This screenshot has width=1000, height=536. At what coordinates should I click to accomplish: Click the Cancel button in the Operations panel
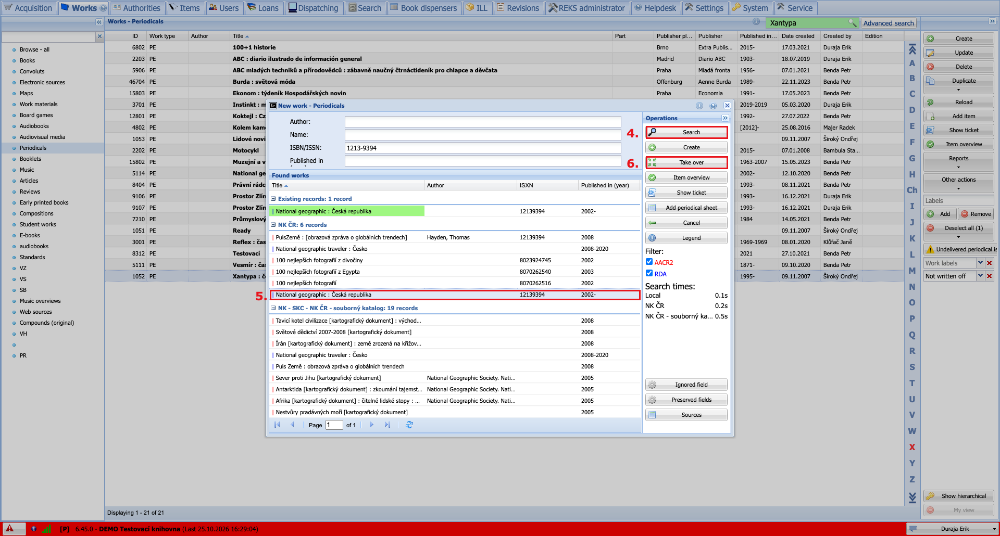pyautogui.click(x=686, y=223)
